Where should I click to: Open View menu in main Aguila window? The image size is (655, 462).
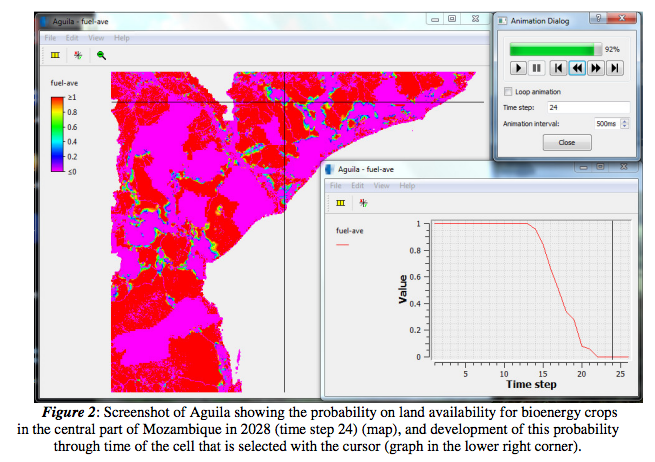coord(96,38)
